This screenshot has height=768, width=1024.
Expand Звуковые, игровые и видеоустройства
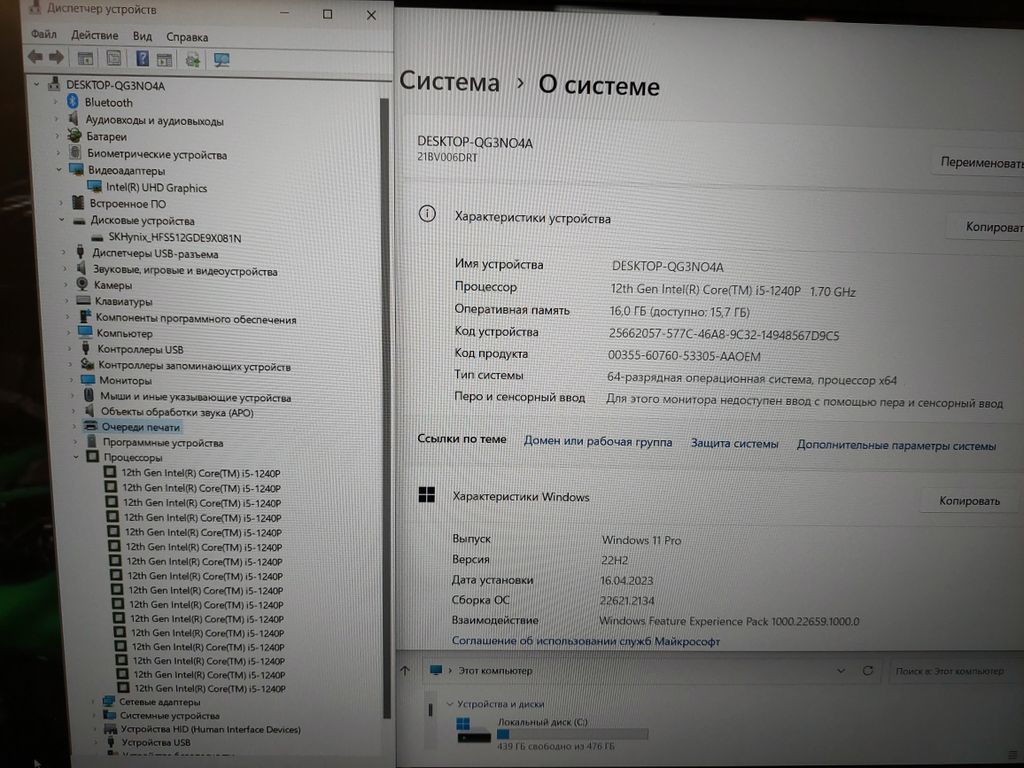click(65, 268)
